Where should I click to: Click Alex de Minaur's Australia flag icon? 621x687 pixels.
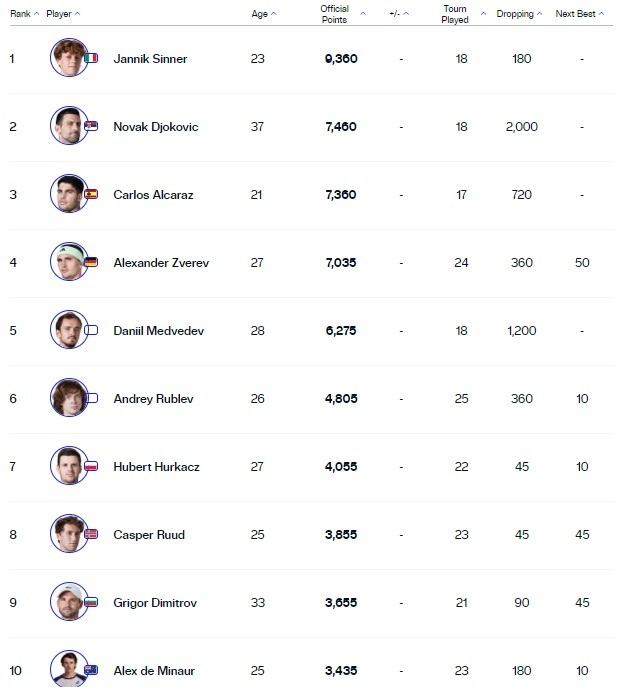click(x=92, y=670)
